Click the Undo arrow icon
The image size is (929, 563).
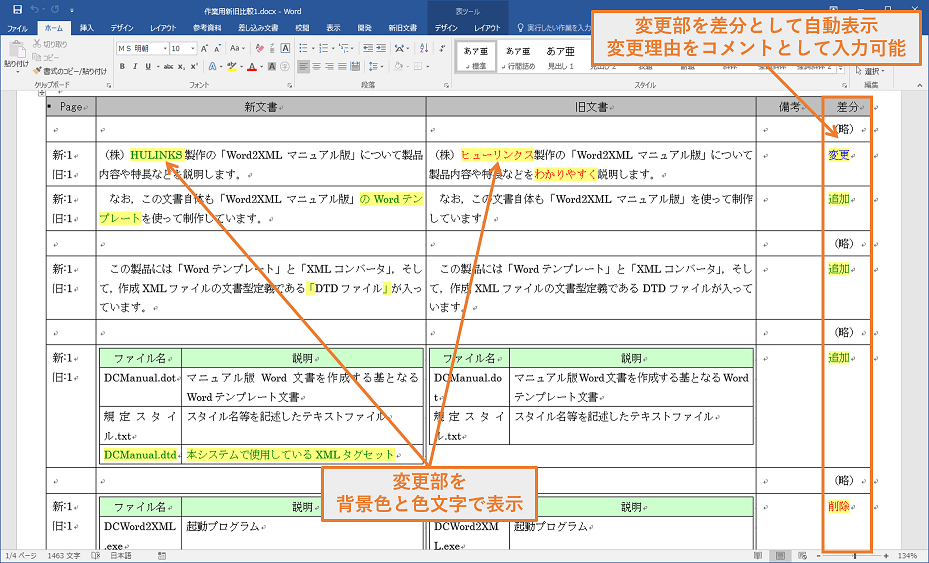pyautogui.click(x=34, y=9)
